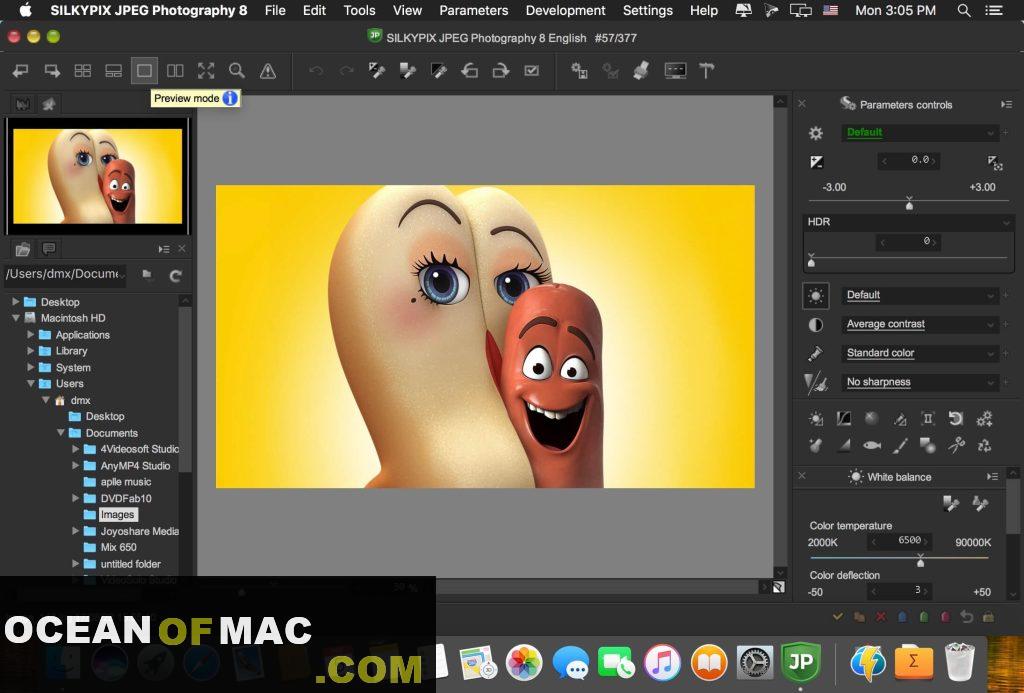Click the red X delete mark

881,617
